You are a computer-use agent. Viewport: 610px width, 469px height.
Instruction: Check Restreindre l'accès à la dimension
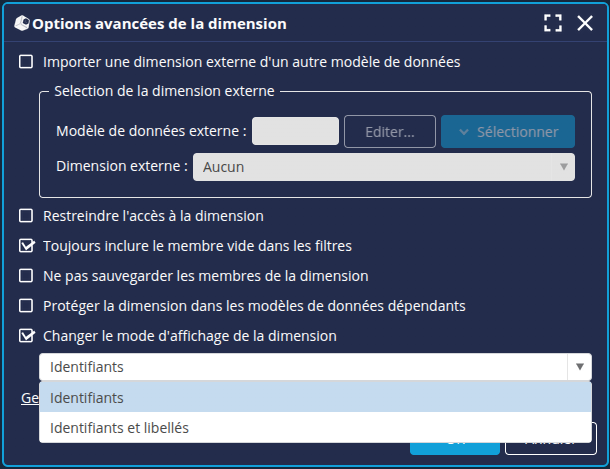coord(27,216)
